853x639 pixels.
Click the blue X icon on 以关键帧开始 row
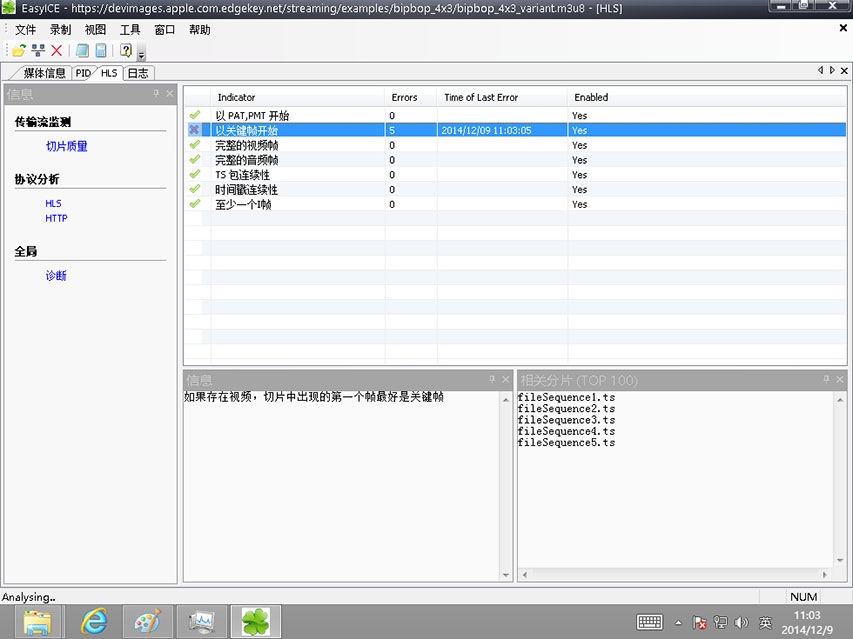point(194,130)
